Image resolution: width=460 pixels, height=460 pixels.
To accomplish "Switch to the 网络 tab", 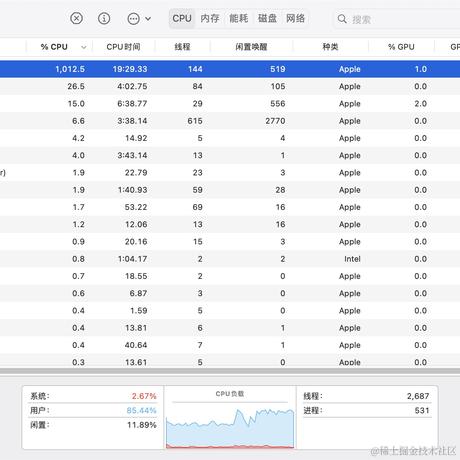I will click(296, 18).
